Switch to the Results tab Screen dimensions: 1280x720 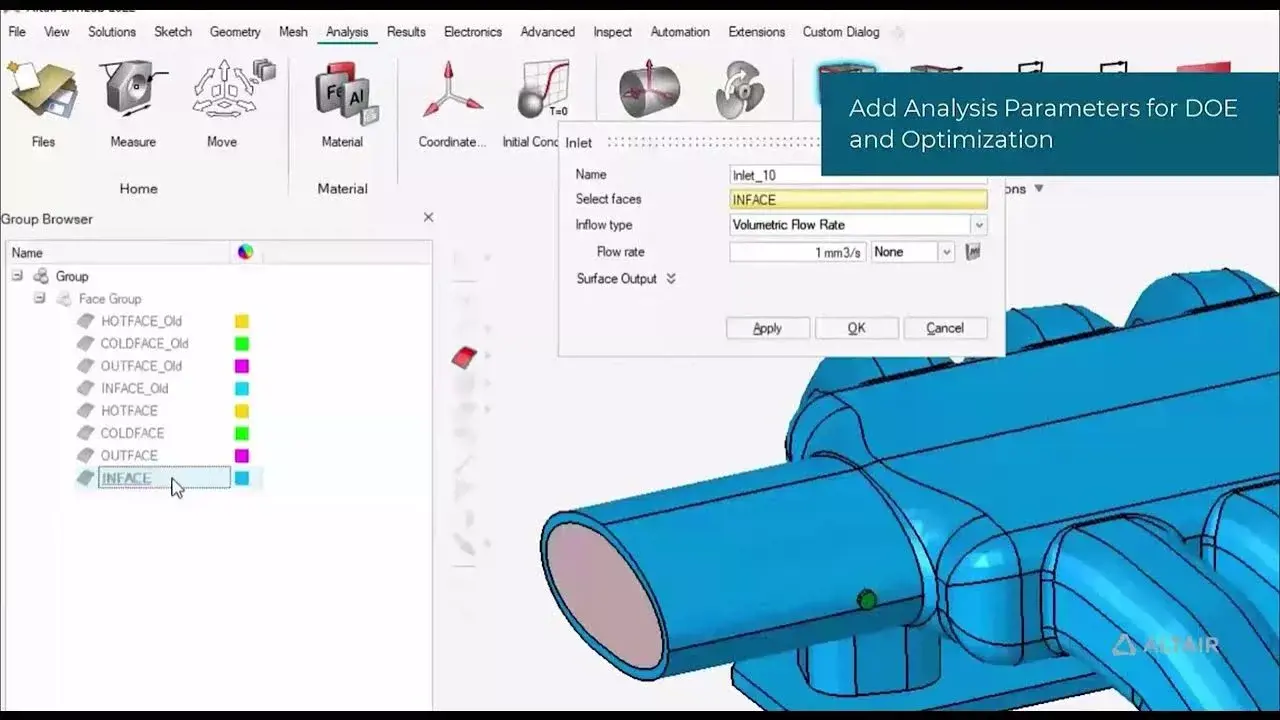coord(406,32)
